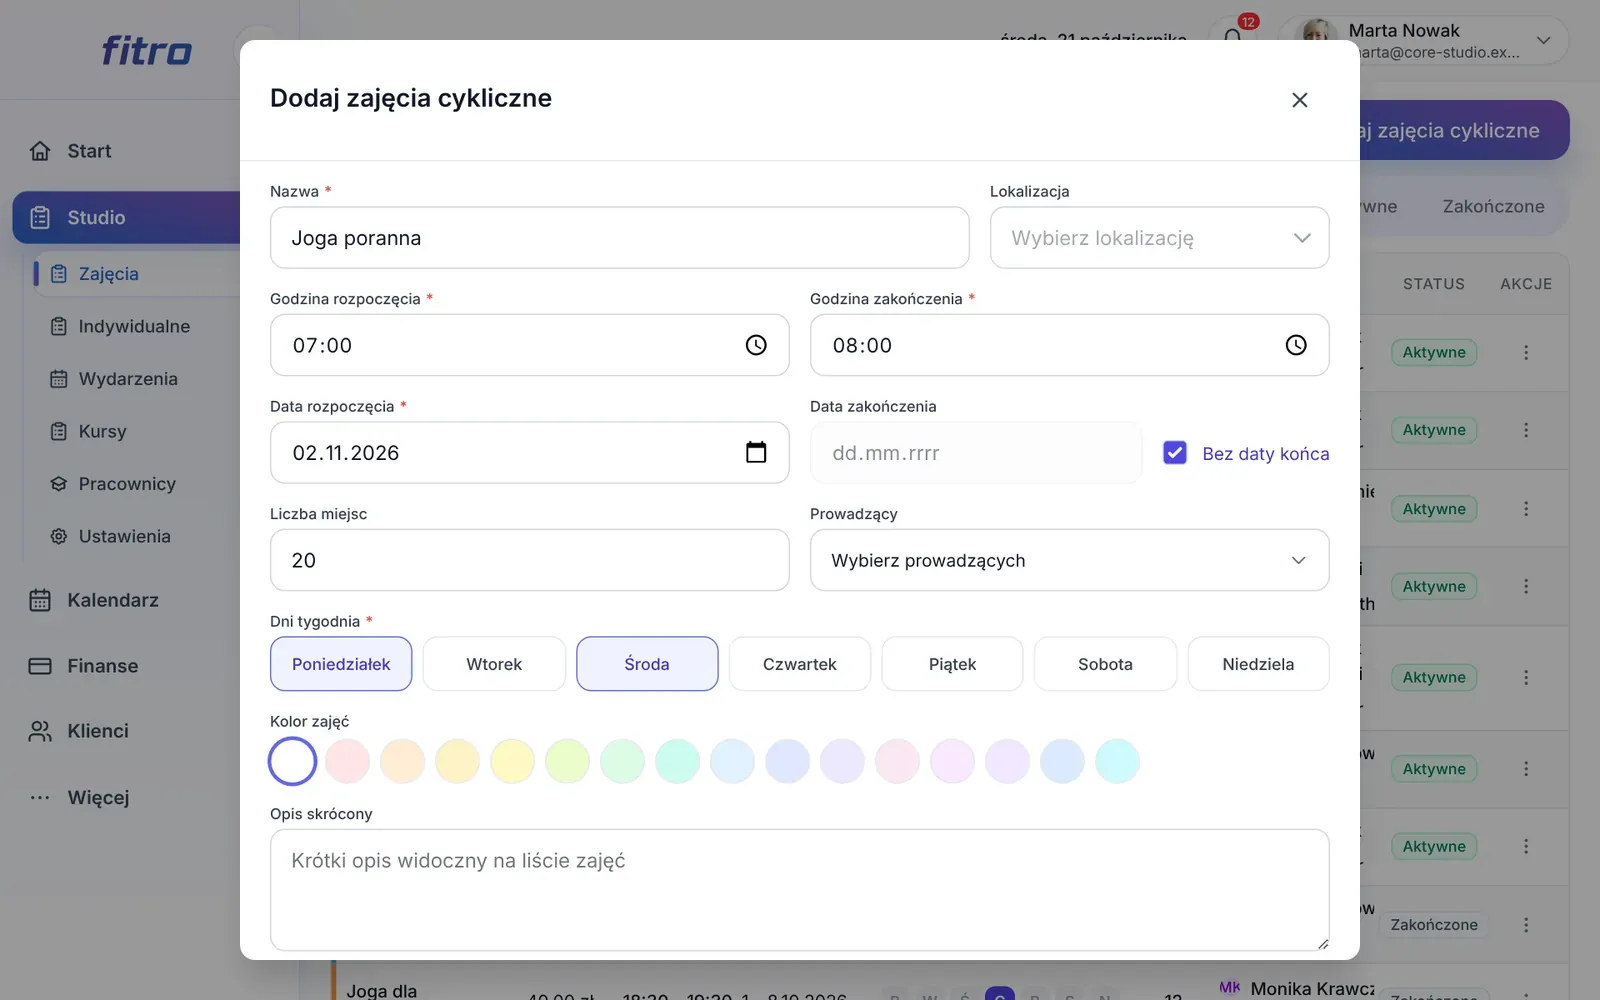Deselect the Poniedziałek day toggle

pos(341,664)
